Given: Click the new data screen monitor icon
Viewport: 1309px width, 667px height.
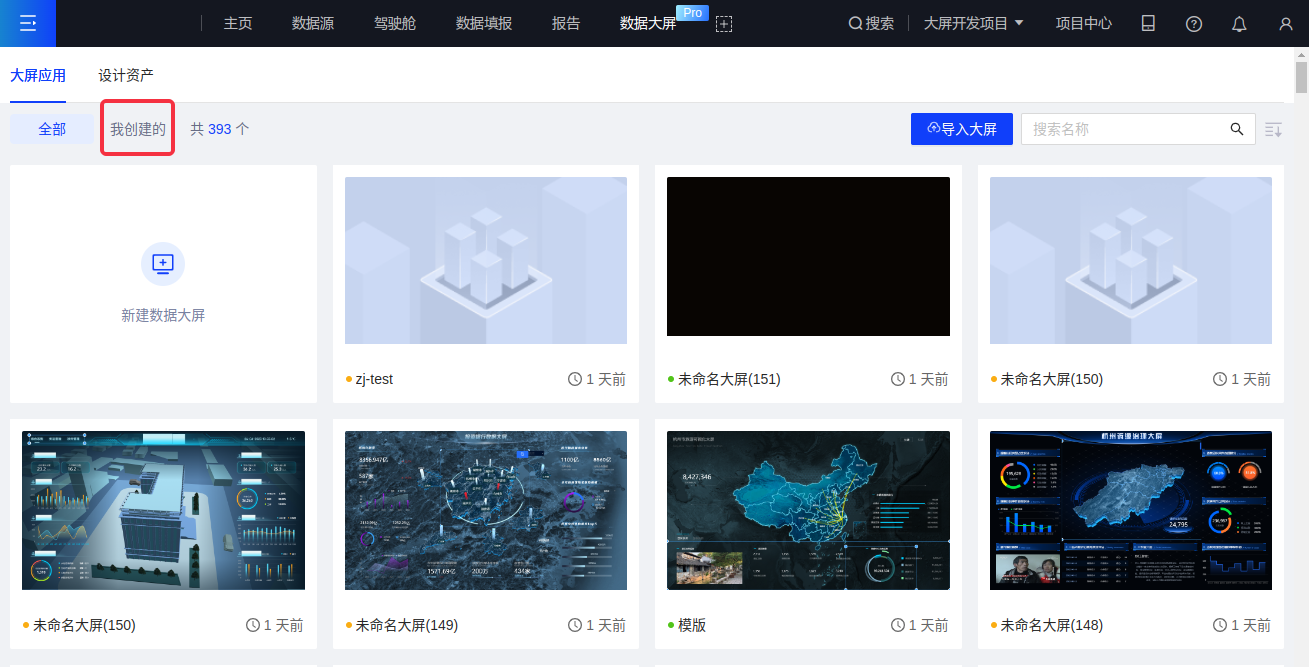Looking at the screenshot, I should click(163, 264).
